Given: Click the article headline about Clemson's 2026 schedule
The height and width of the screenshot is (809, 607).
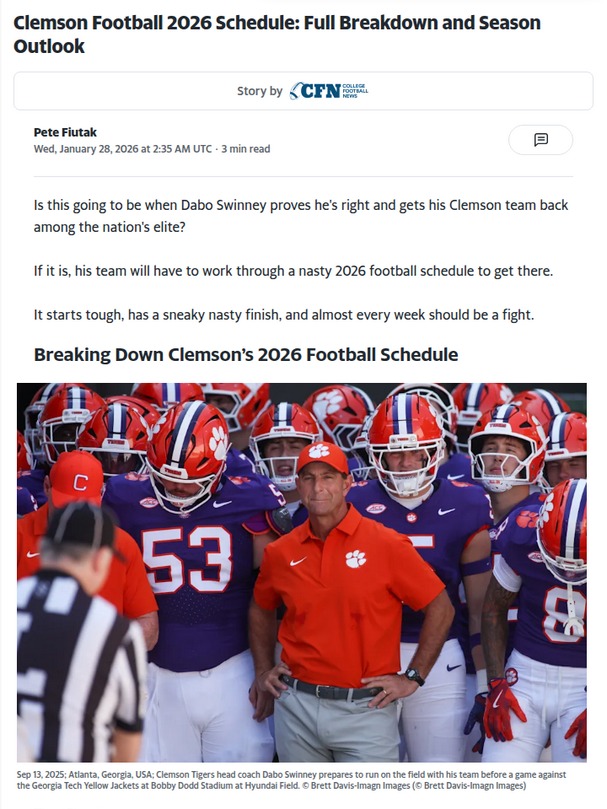Looking at the screenshot, I should pos(277,34).
